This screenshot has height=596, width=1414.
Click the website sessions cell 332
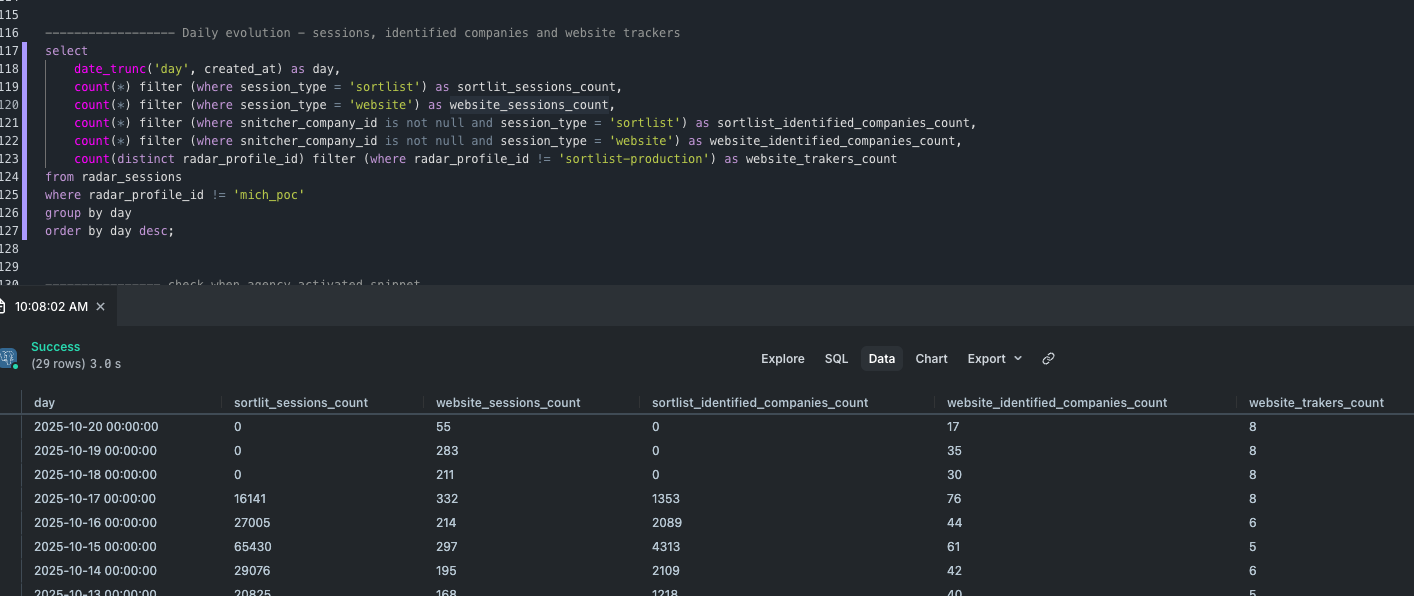pyautogui.click(x=447, y=499)
